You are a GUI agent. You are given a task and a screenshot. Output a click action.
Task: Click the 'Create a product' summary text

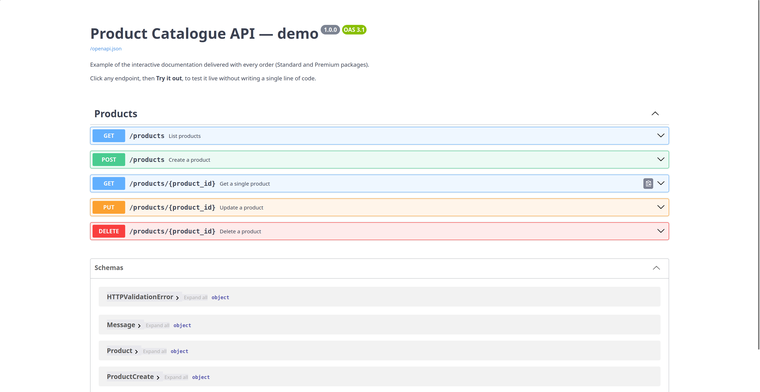tap(190, 160)
